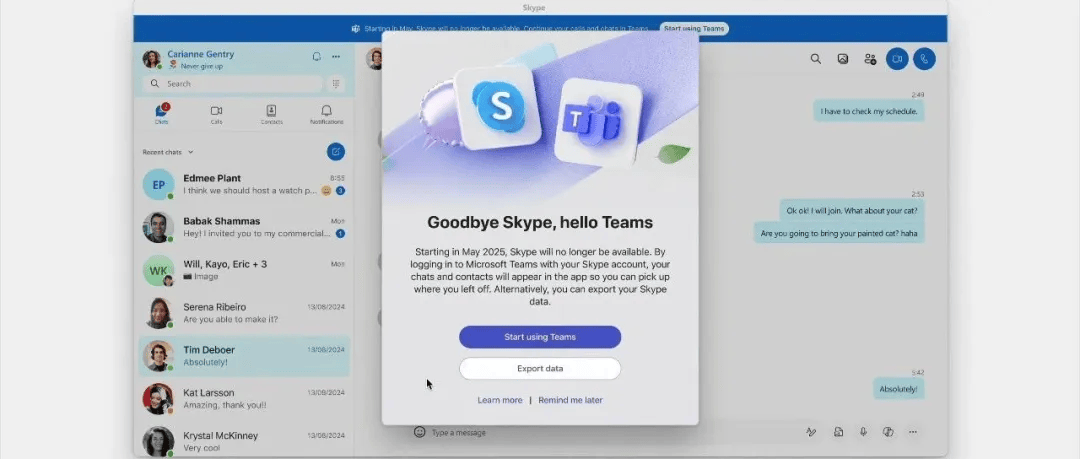Click Carianne Gentry's profile avatar
This screenshot has width=1080, height=459.
click(x=152, y=59)
